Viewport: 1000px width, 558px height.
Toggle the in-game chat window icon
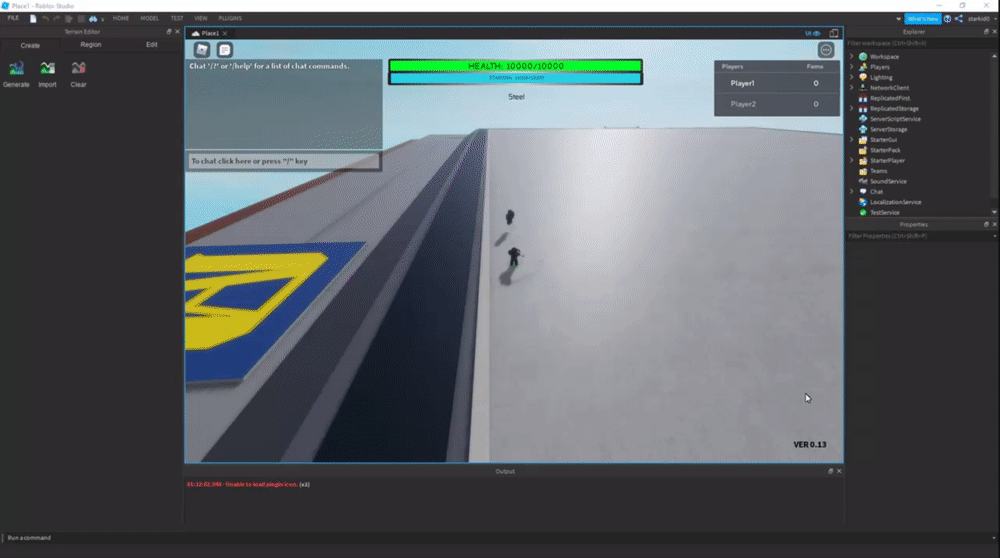tap(224, 50)
